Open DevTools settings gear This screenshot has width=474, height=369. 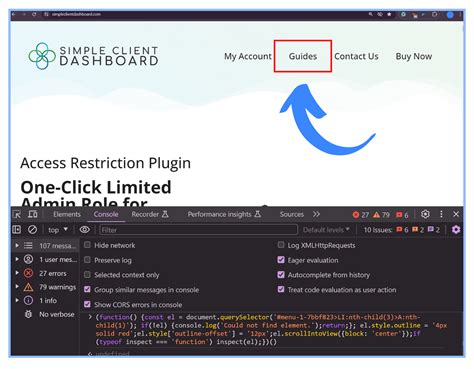(425, 214)
